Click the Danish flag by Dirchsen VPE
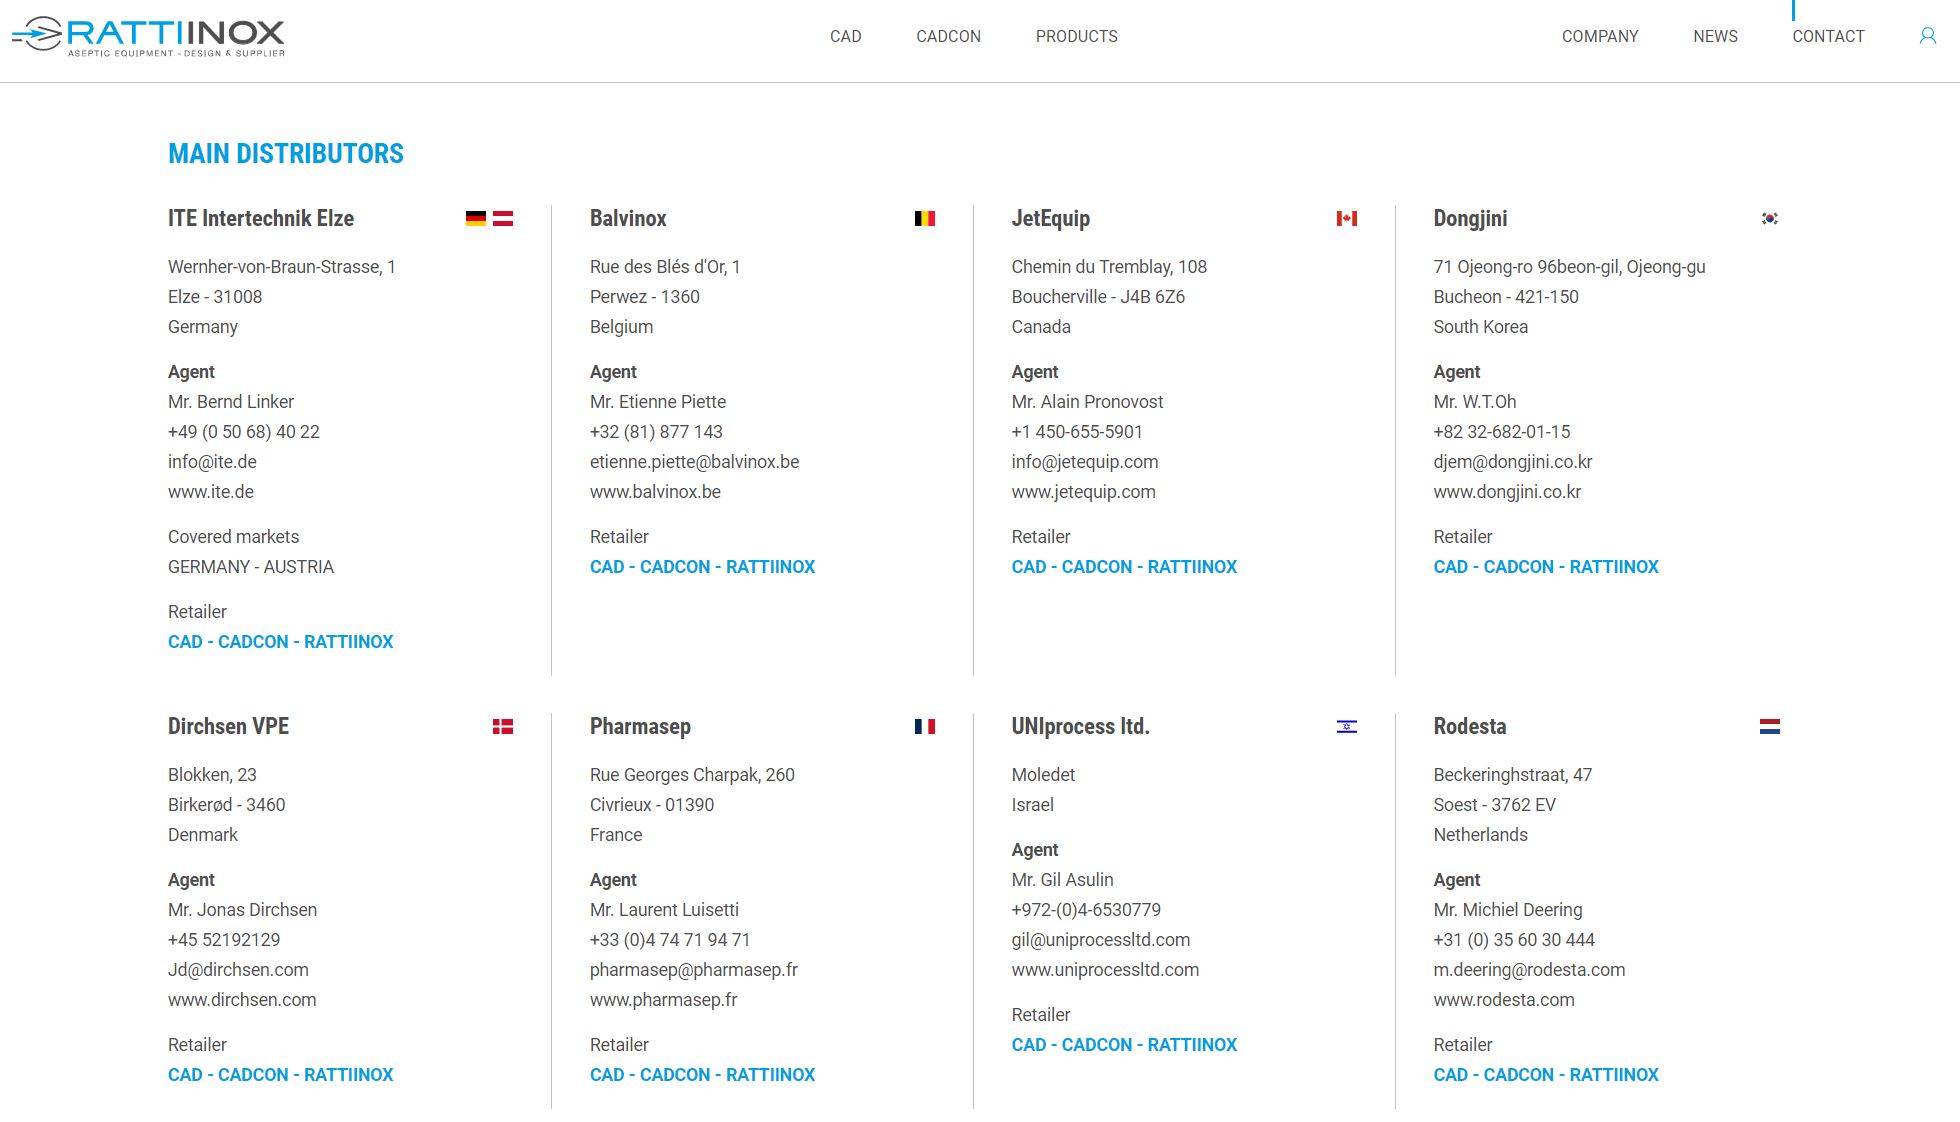Viewport: 1960px width, 1122px height. 503,726
